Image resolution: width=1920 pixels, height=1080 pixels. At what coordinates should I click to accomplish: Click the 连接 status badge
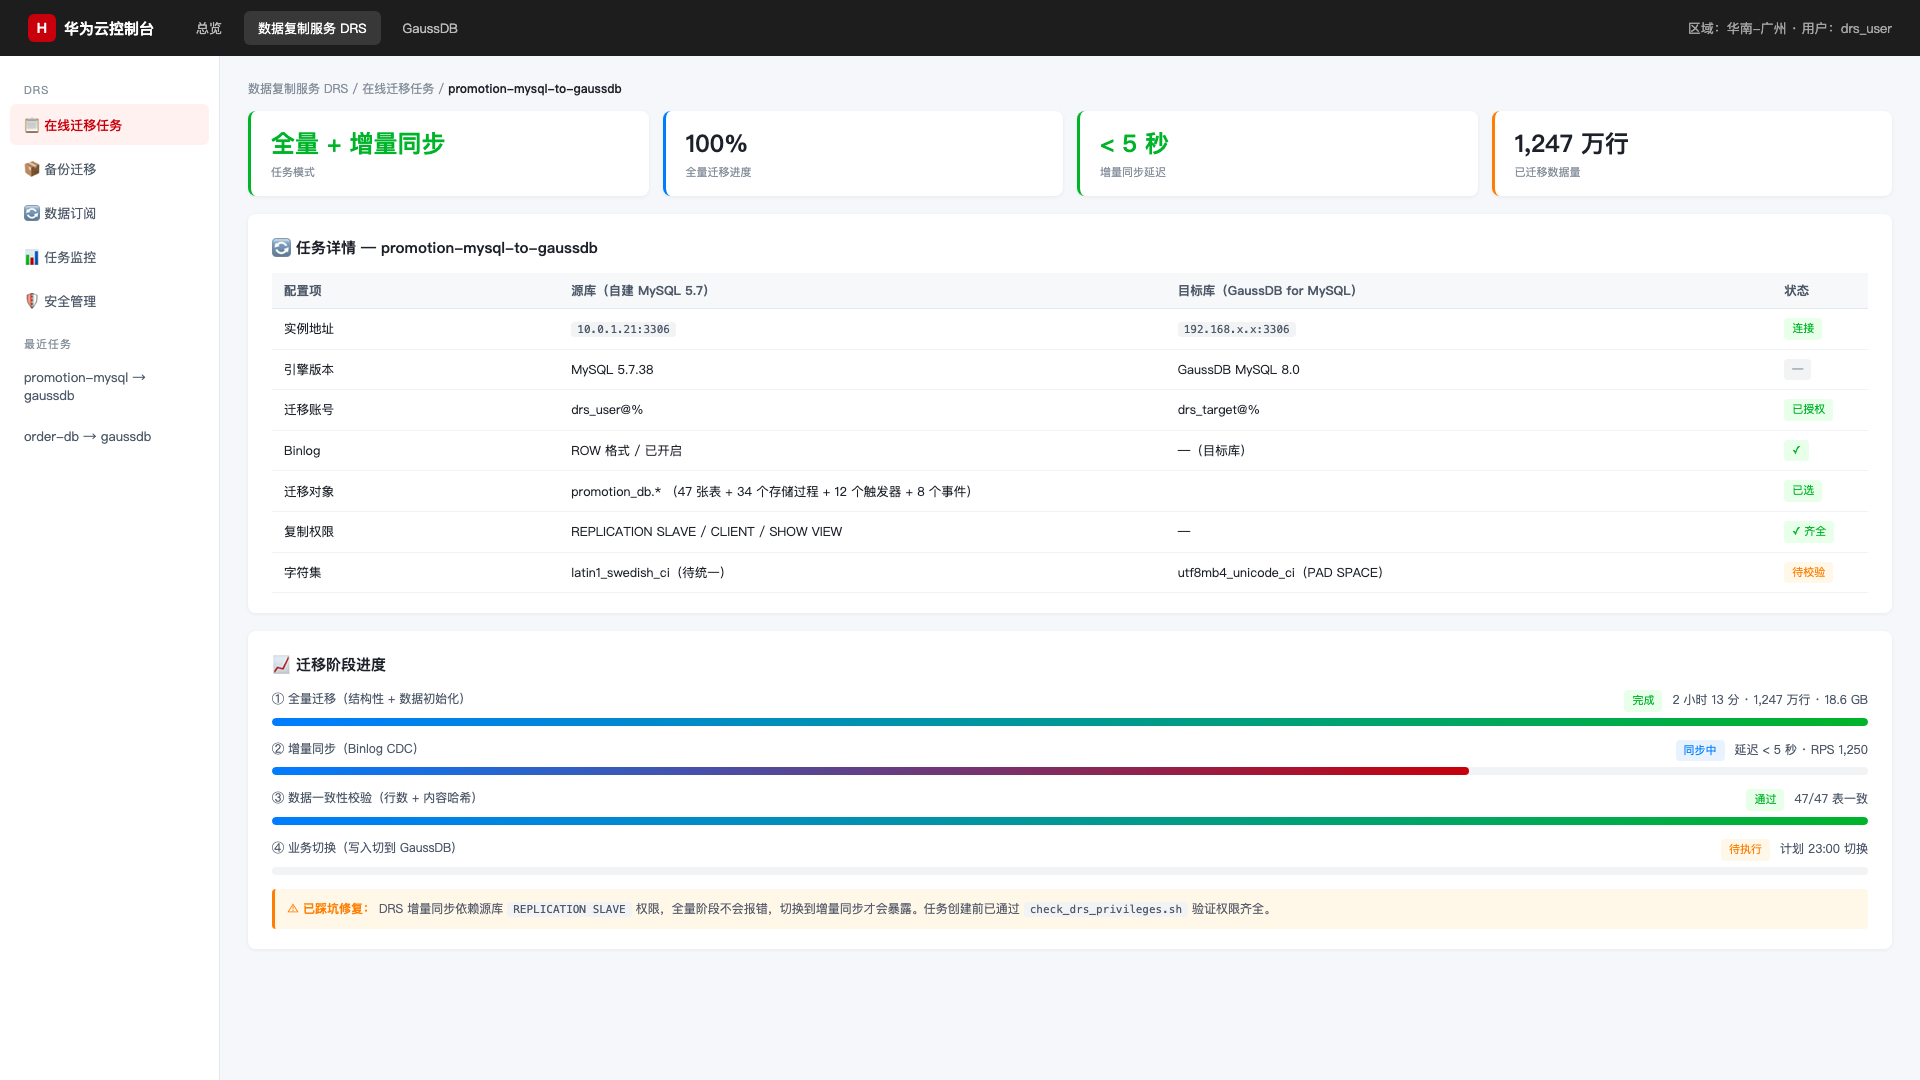click(1803, 329)
